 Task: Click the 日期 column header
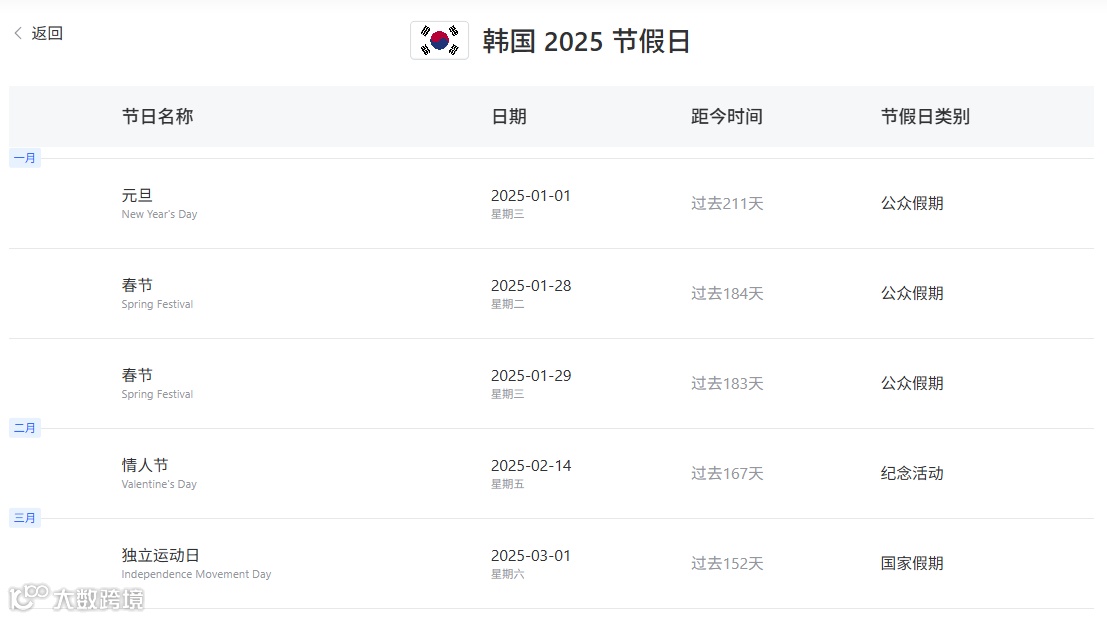[x=509, y=116]
